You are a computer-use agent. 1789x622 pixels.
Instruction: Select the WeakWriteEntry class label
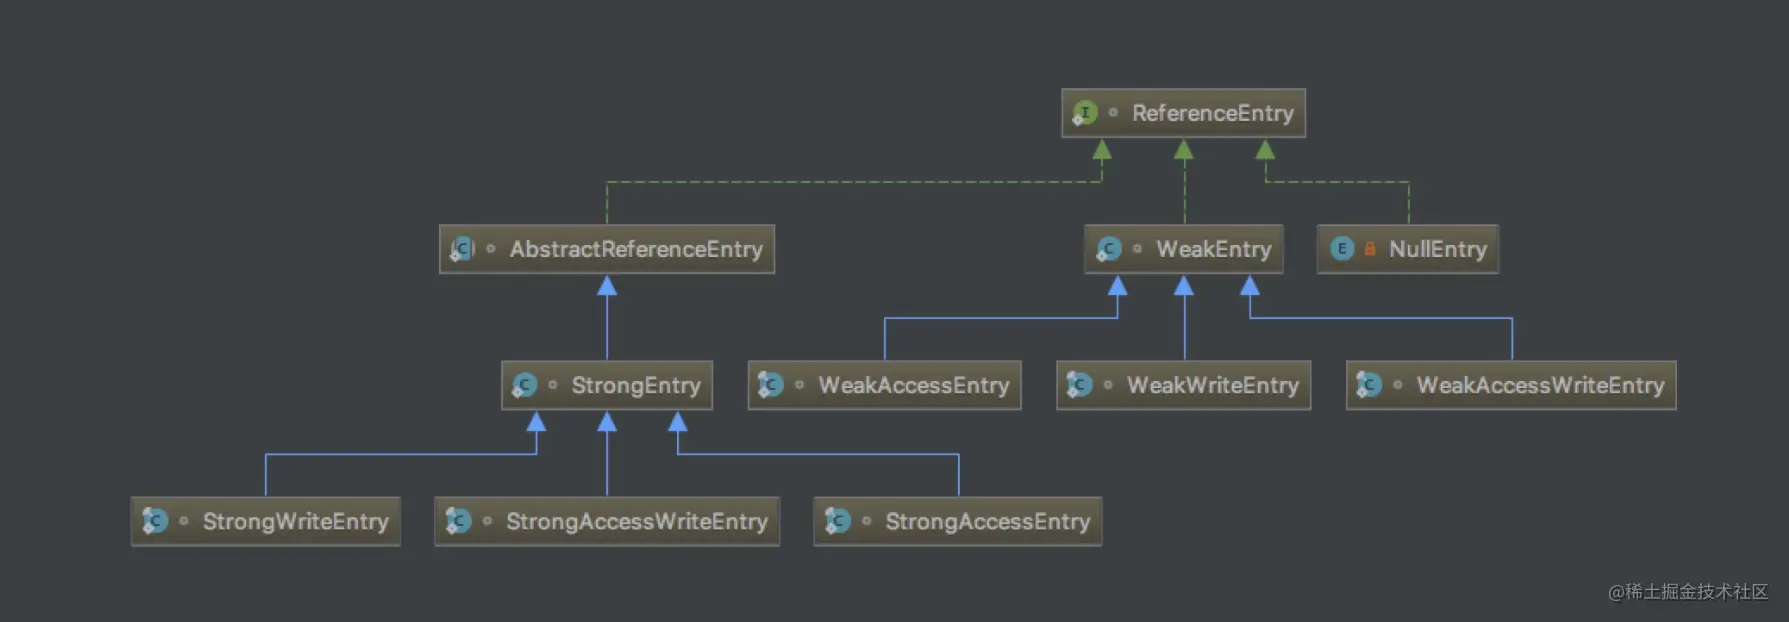(x=1212, y=385)
